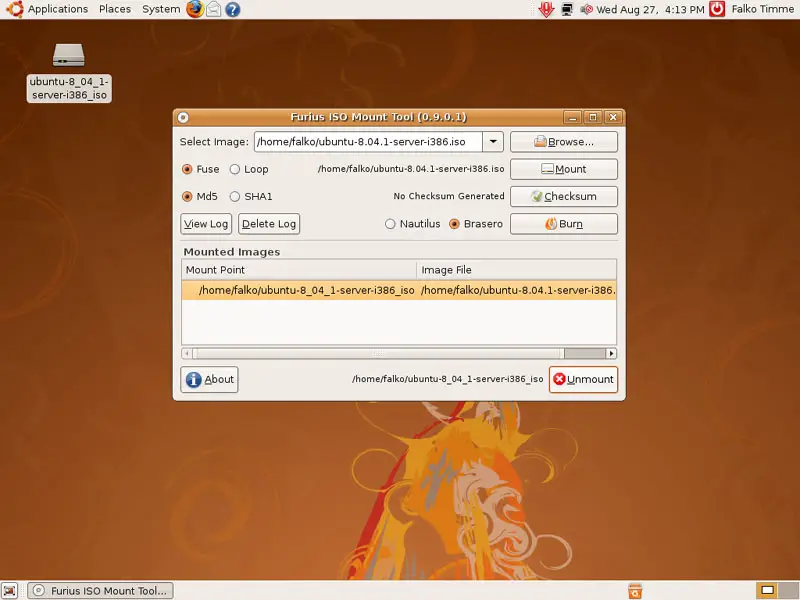This screenshot has width=800, height=600.
Task: Click the scroll right arrow of mounted list
Action: pos(611,354)
